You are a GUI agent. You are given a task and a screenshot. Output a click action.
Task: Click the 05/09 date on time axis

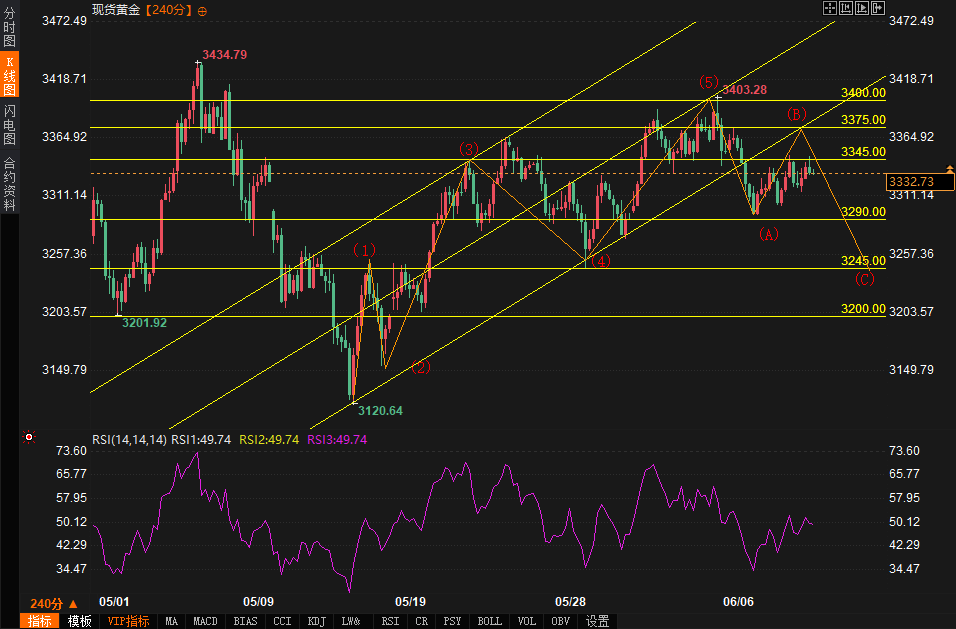pyautogui.click(x=259, y=602)
